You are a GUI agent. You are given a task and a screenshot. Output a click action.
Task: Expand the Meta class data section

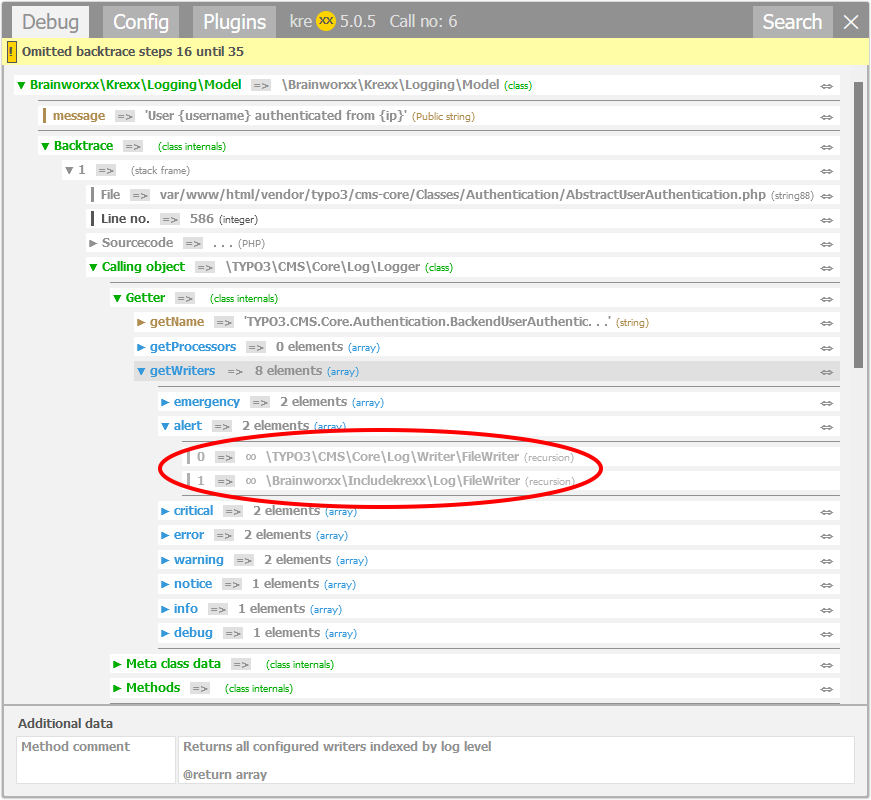tap(117, 664)
